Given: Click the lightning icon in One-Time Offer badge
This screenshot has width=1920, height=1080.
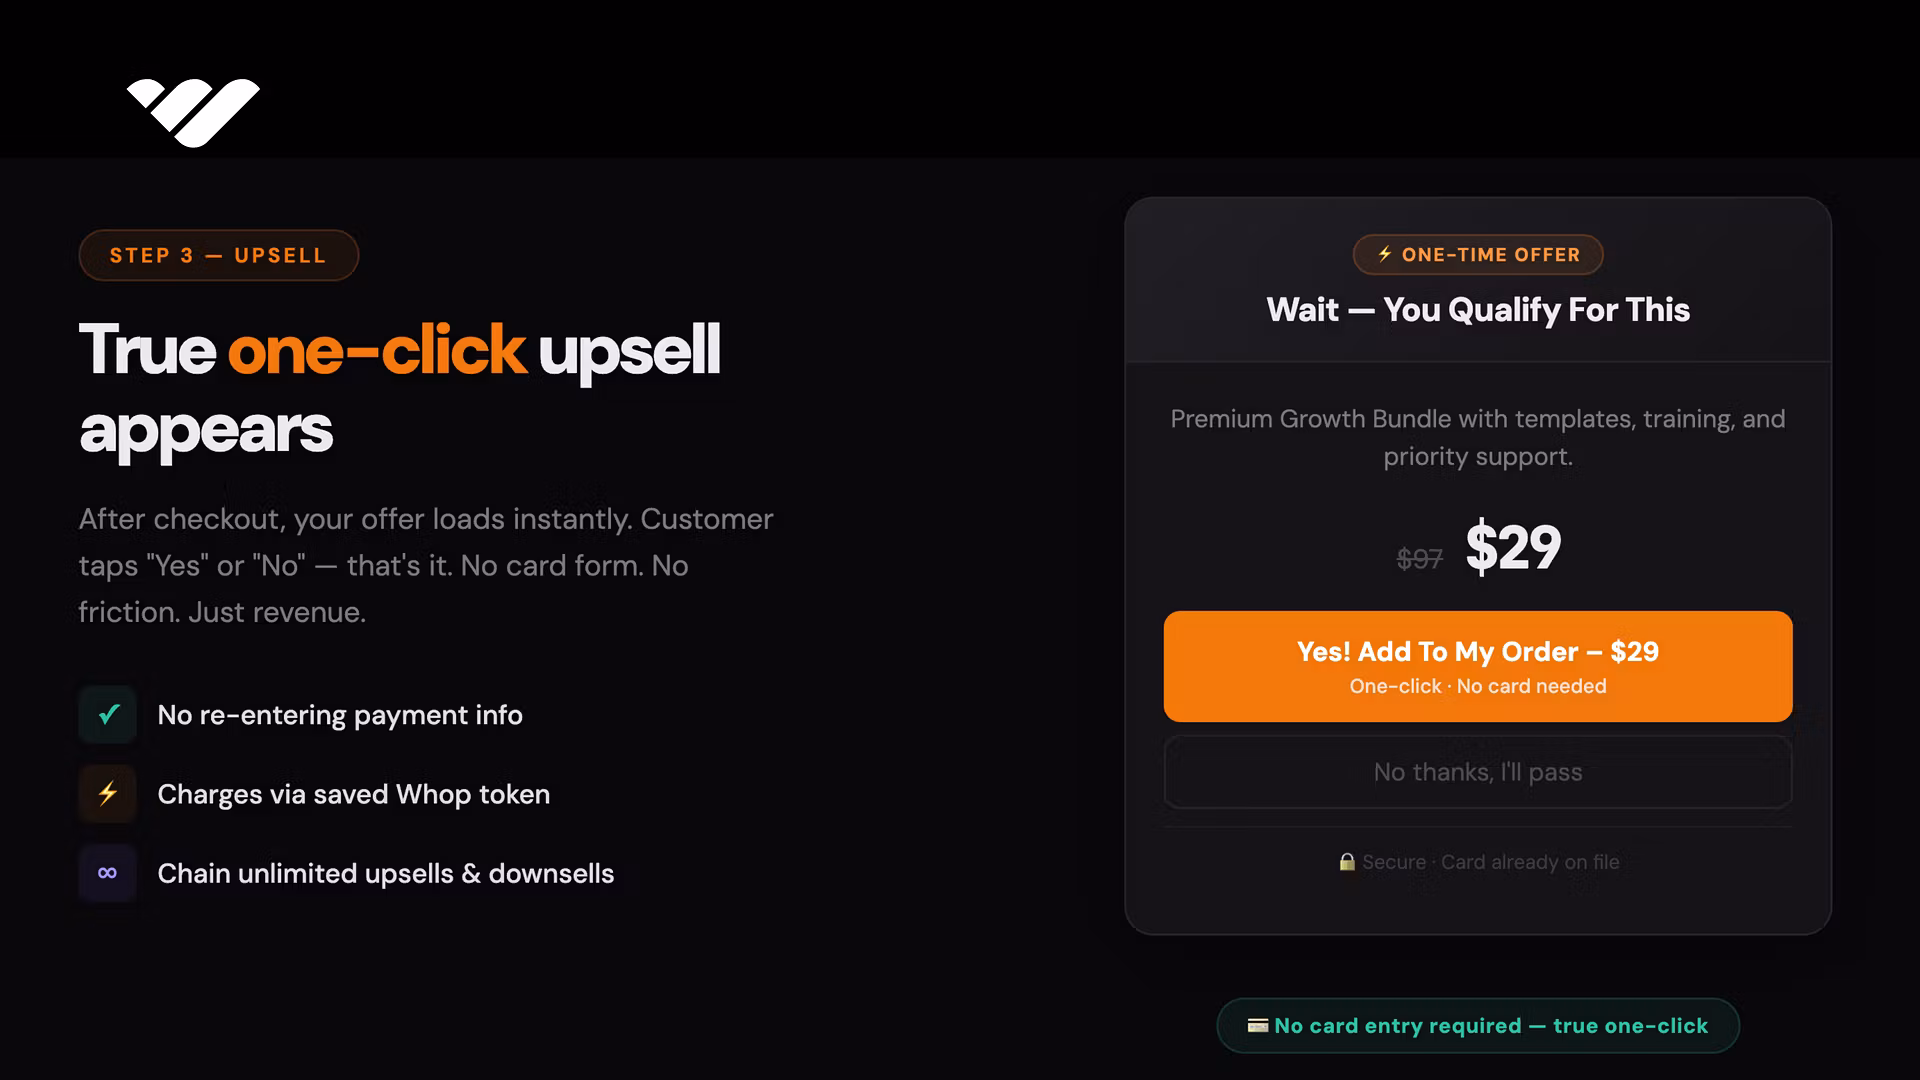Looking at the screenshot, I should click(1385, 254).
